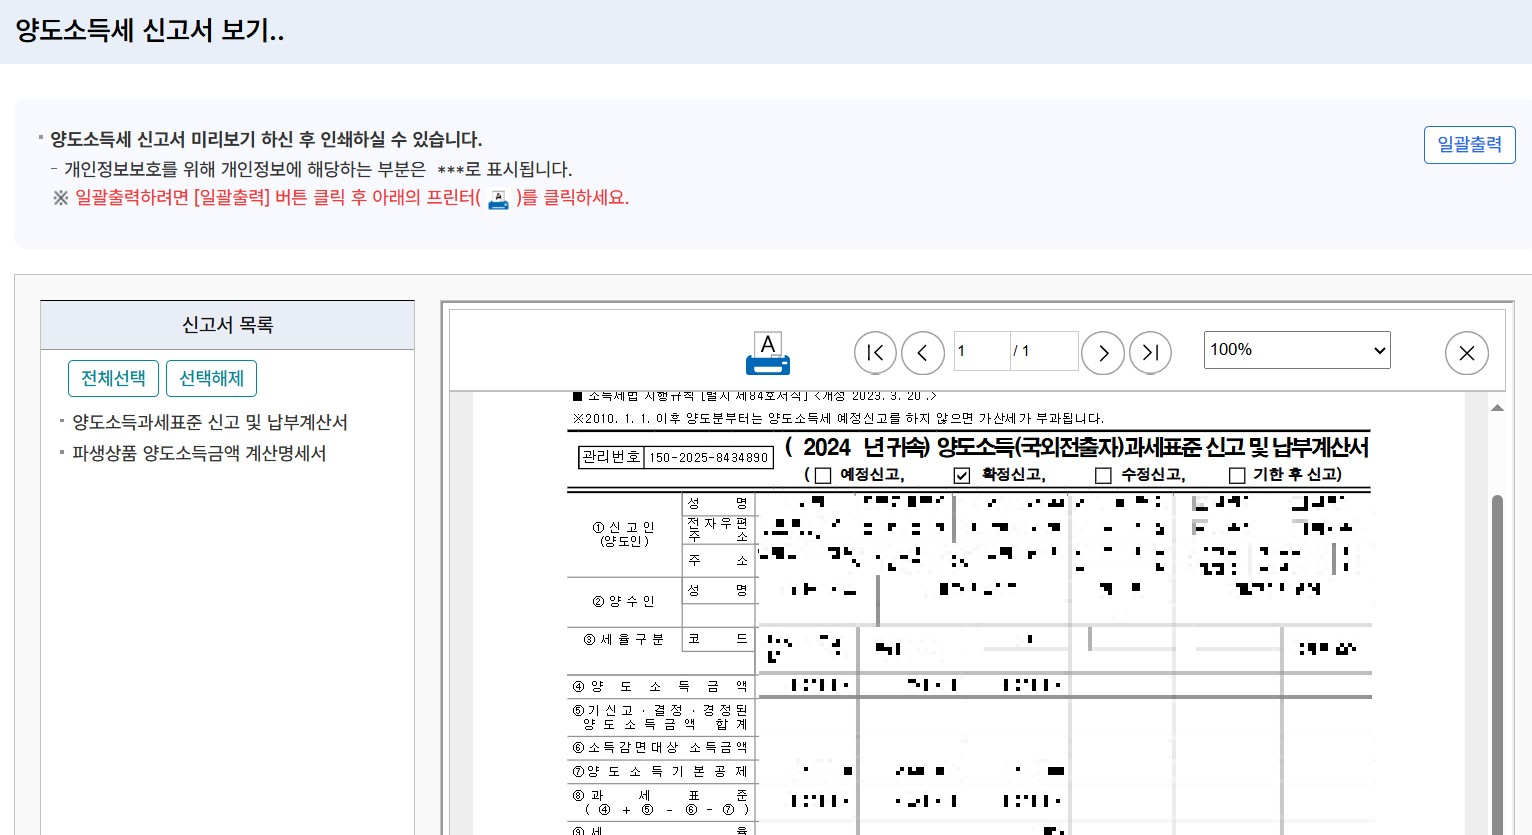Image resolution: width=1532 pixels, height=835 pixels.
Task: Check the 예정신고 checkbox on the form
Action: click(823, 476)
